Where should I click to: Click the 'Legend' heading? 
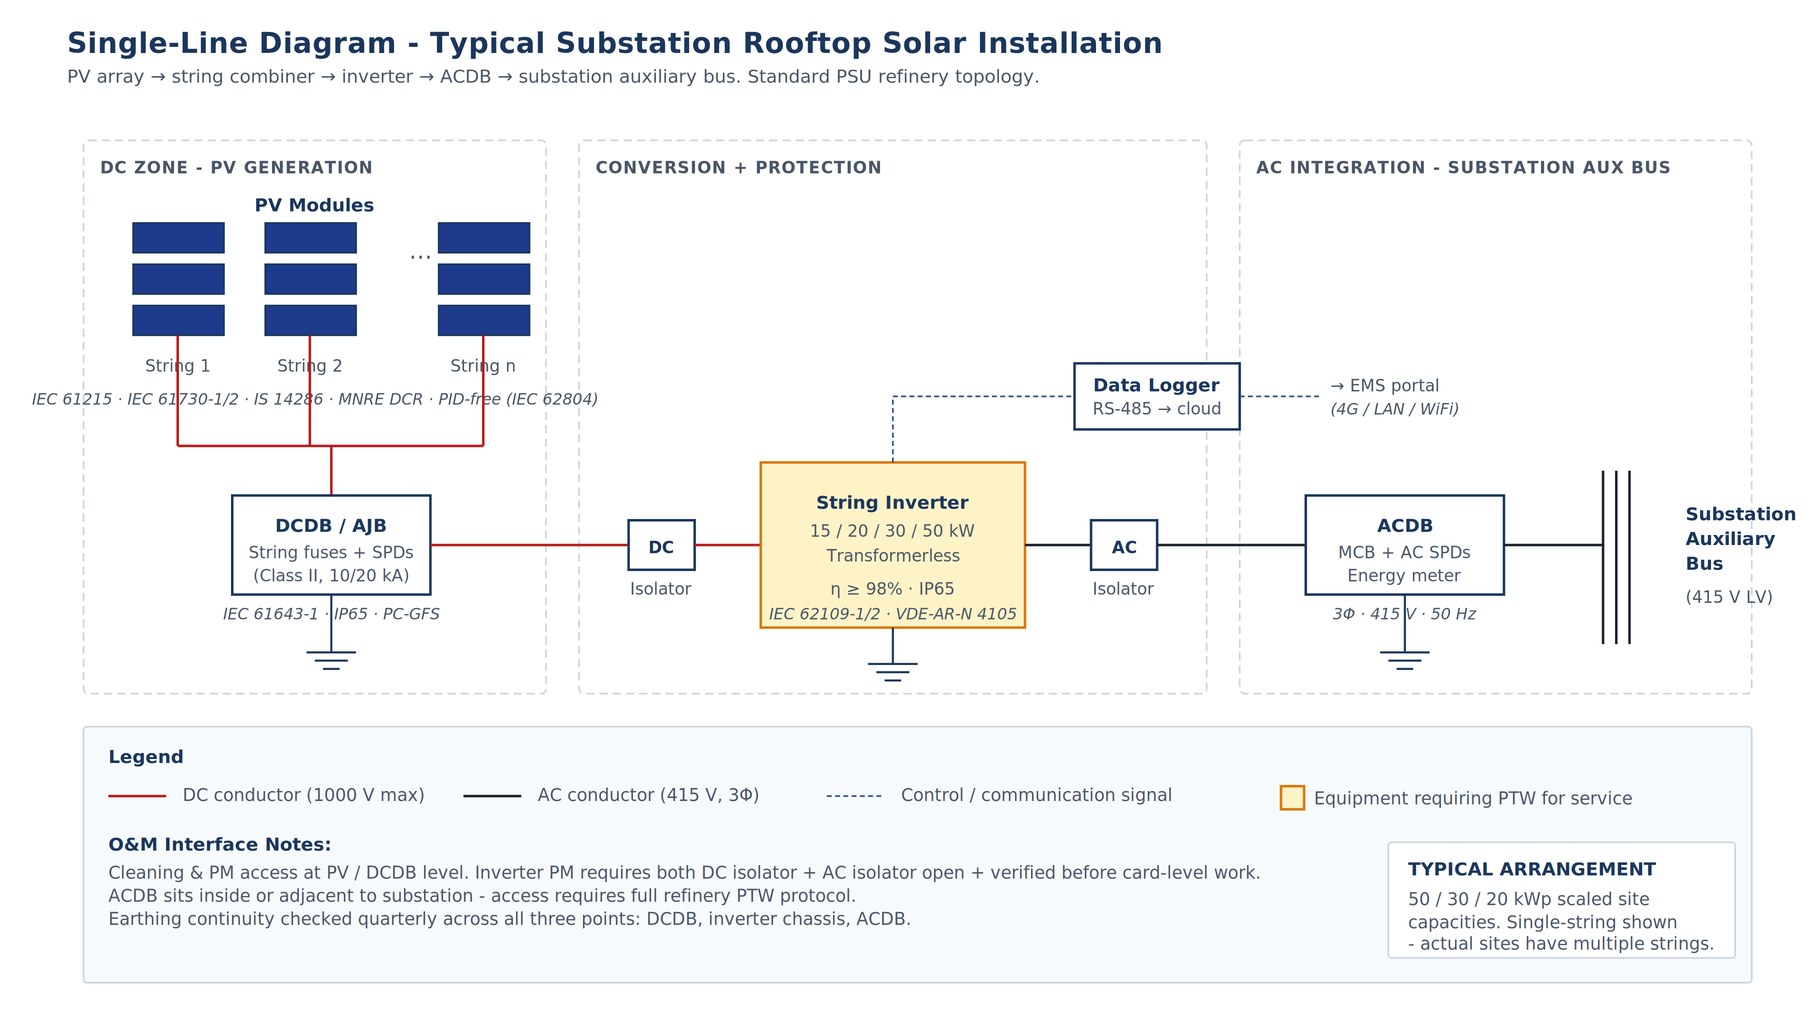[146, 757]
